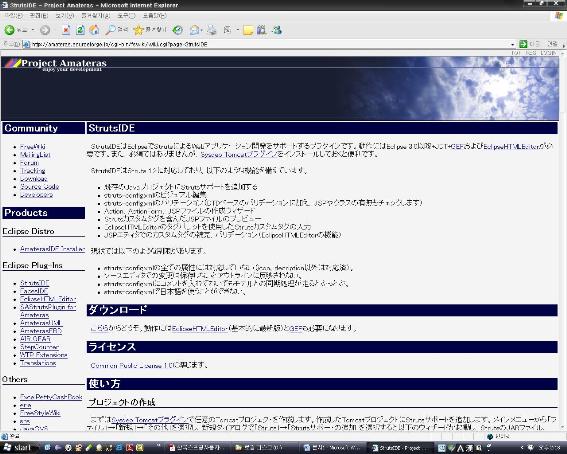Image resolution: width=567 pixels, height=454 pixels.
Task: Switch to Microsoft Word taskbar window
Action: pos(333,448)
